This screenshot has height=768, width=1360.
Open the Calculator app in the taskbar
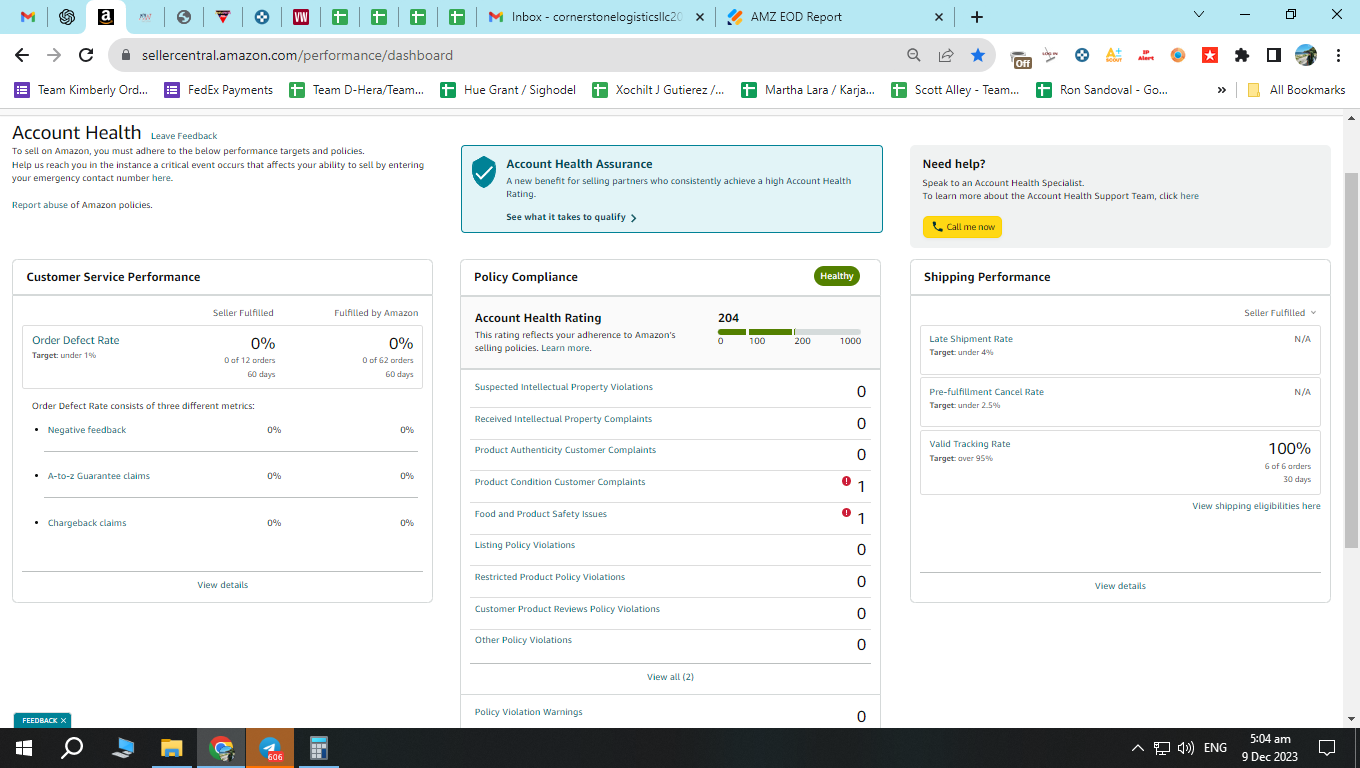tap(319, 748)
